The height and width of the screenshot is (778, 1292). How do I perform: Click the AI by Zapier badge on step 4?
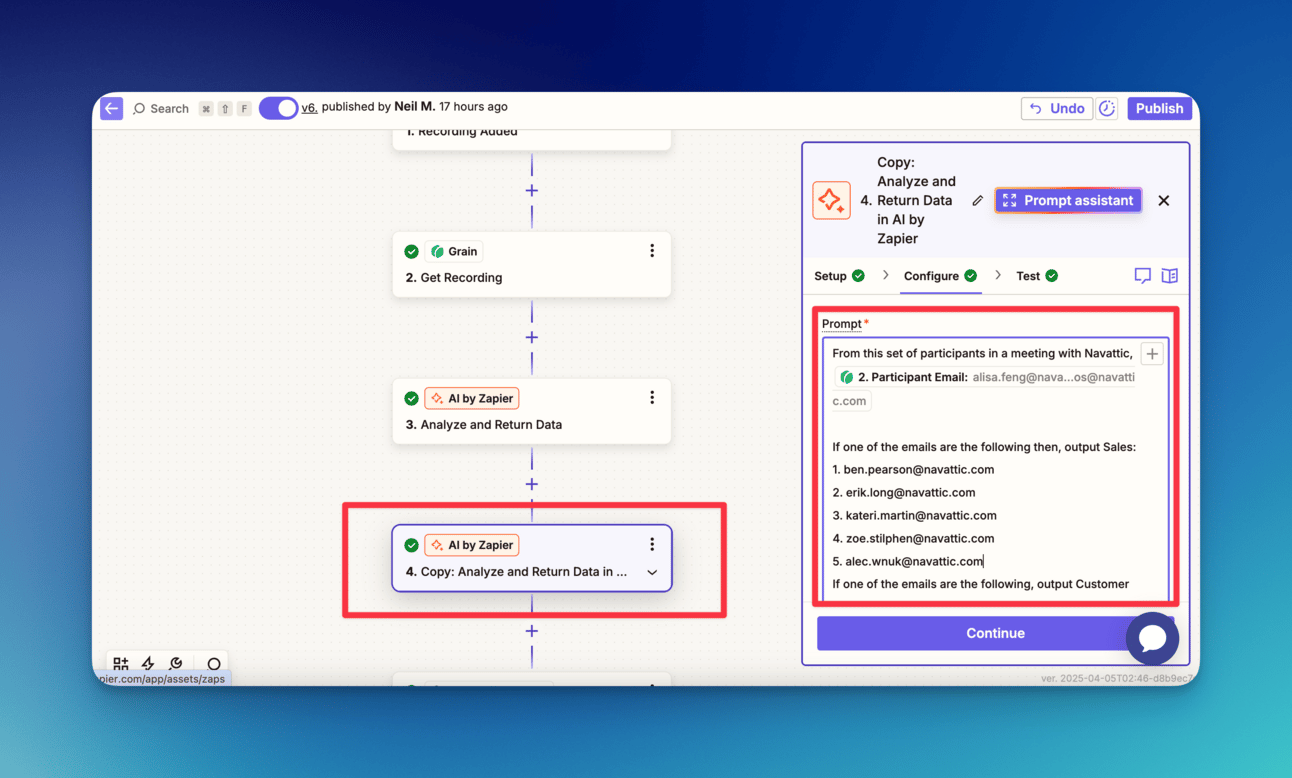pyautogui.click(x=471, y=545)
